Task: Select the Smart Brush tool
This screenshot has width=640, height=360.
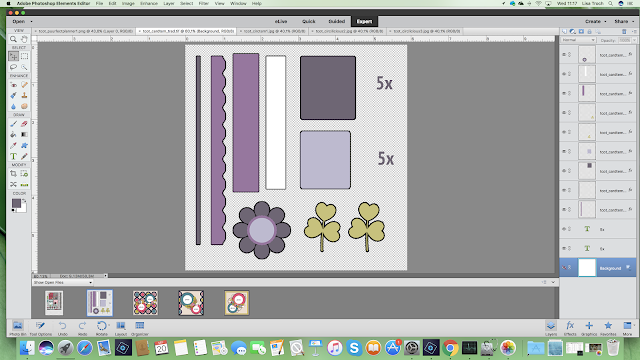Action: tap(13, 95)
